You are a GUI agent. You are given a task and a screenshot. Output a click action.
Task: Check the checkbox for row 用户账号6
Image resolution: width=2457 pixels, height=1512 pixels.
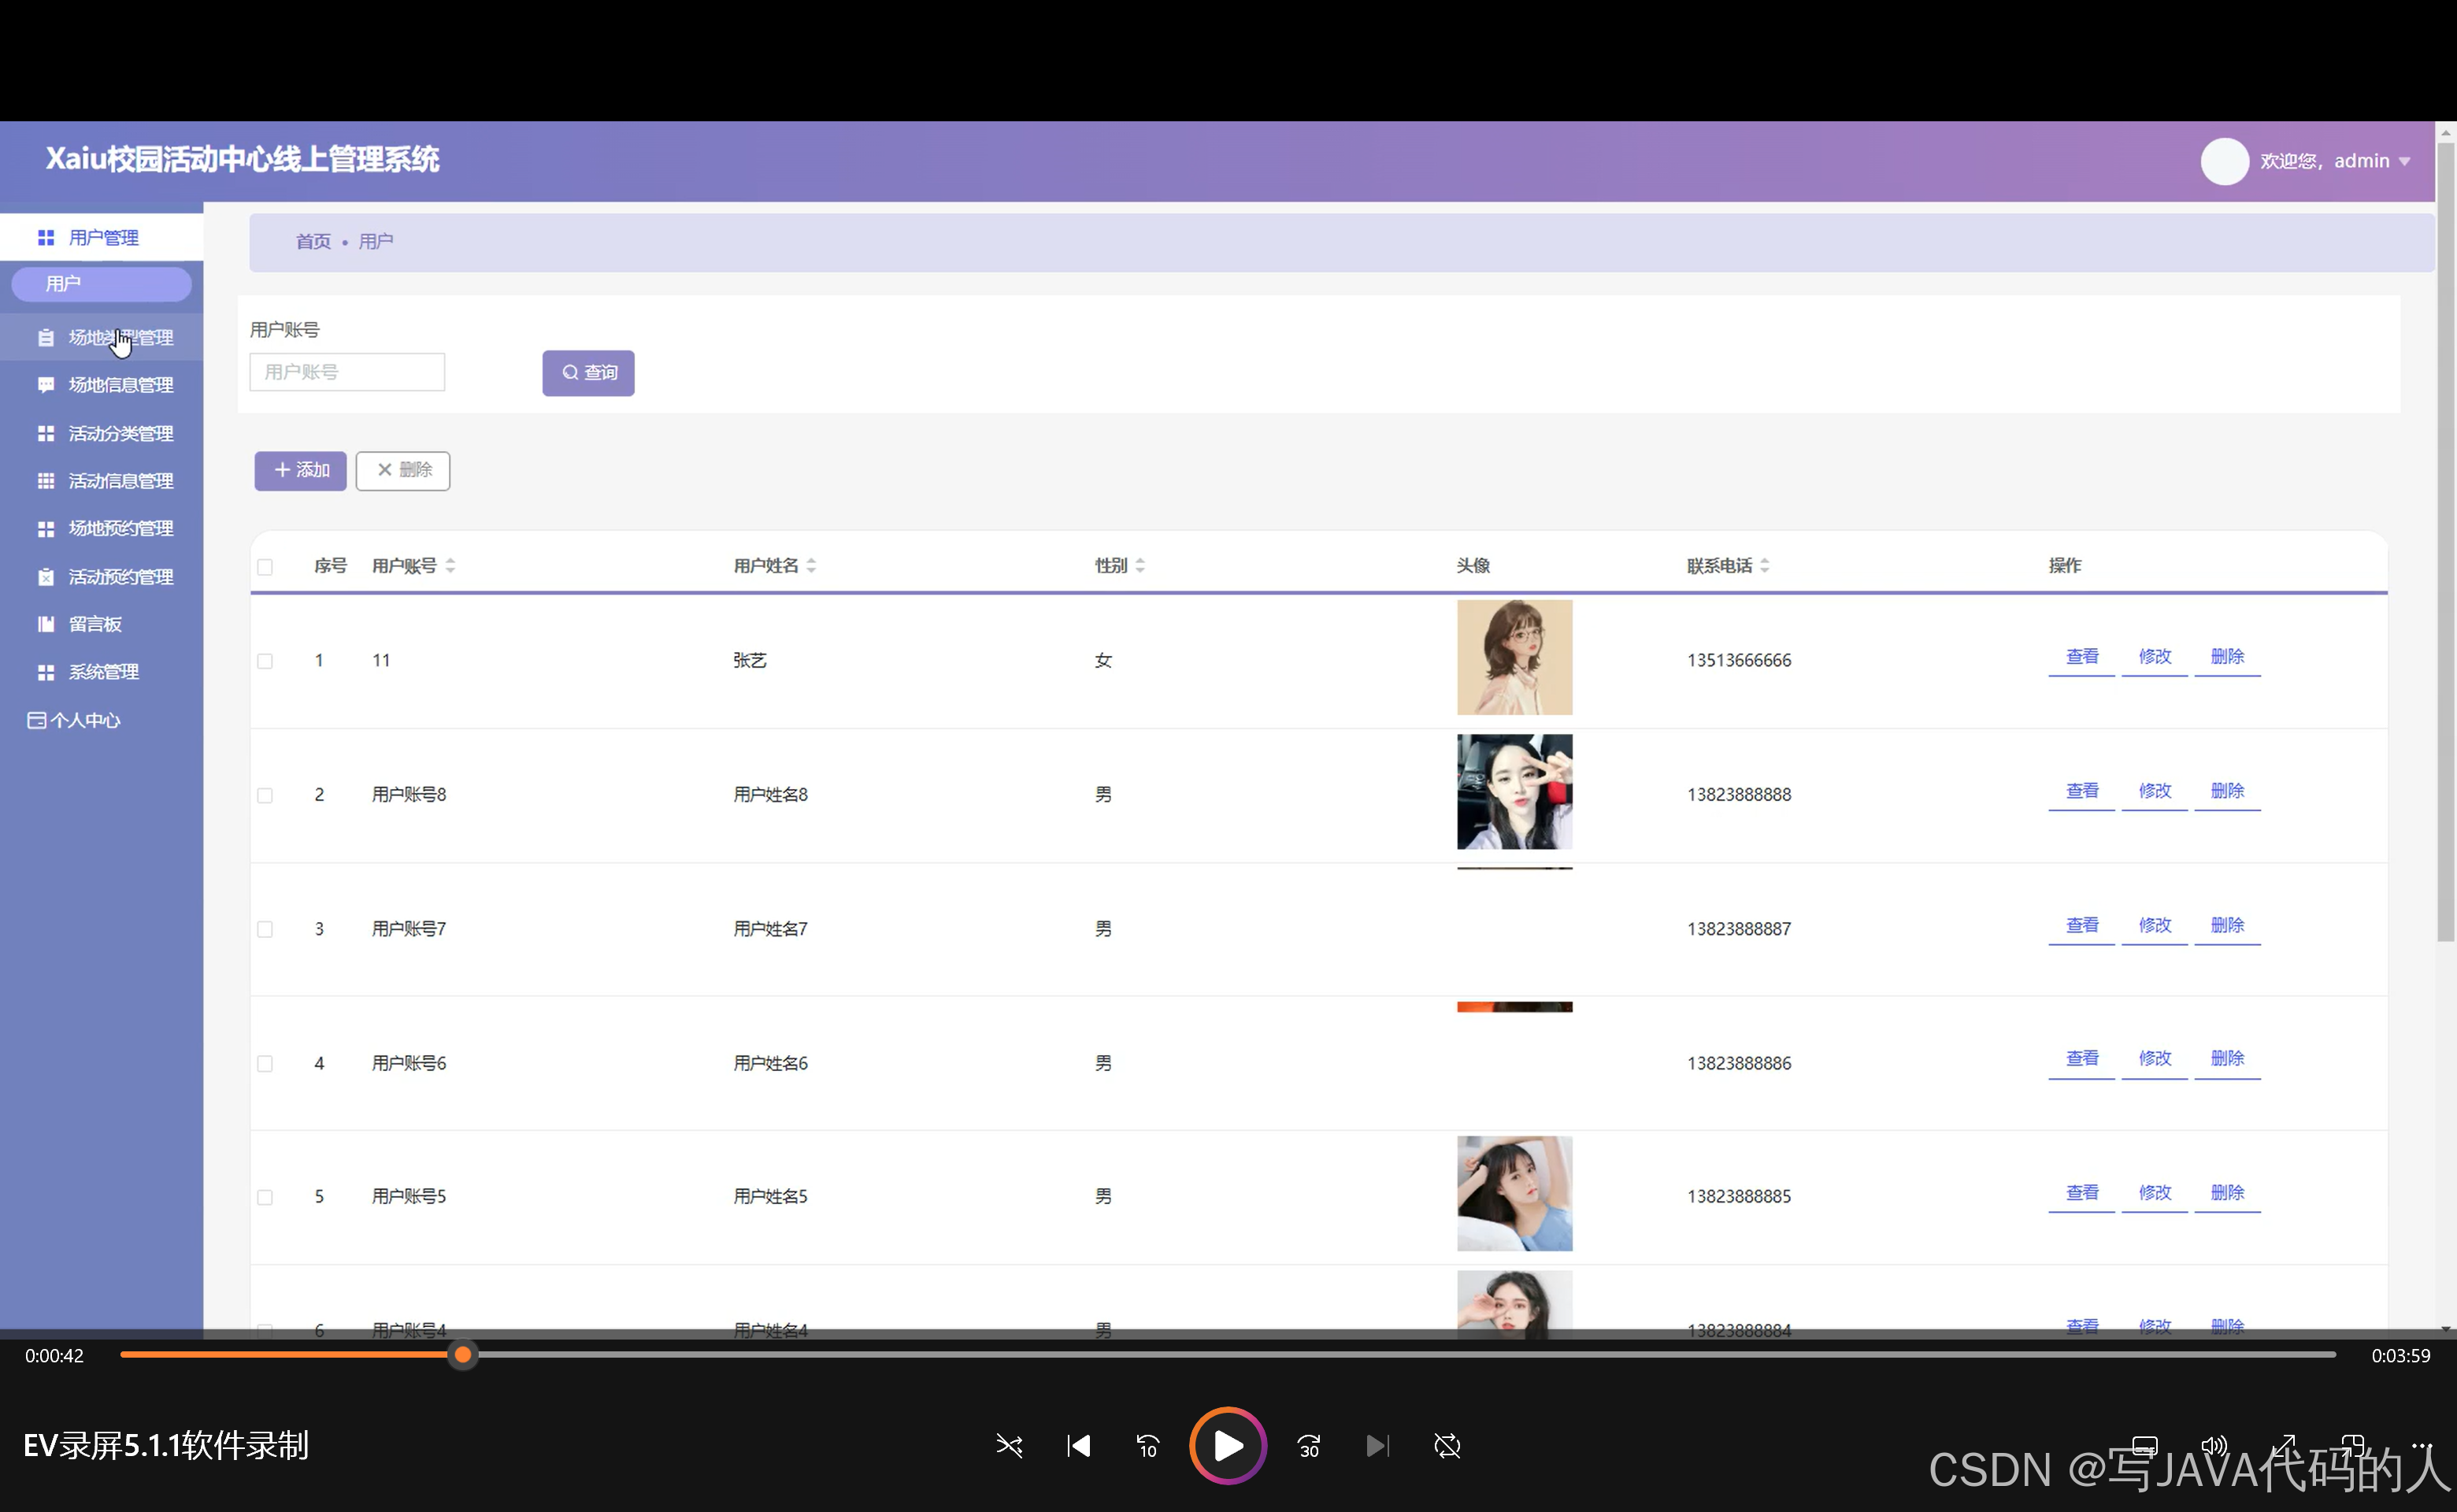265,1063
